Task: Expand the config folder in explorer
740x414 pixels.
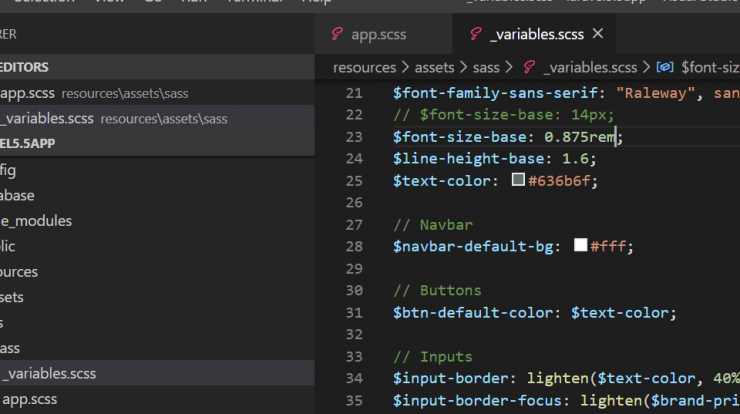Action: pos(157,170)
